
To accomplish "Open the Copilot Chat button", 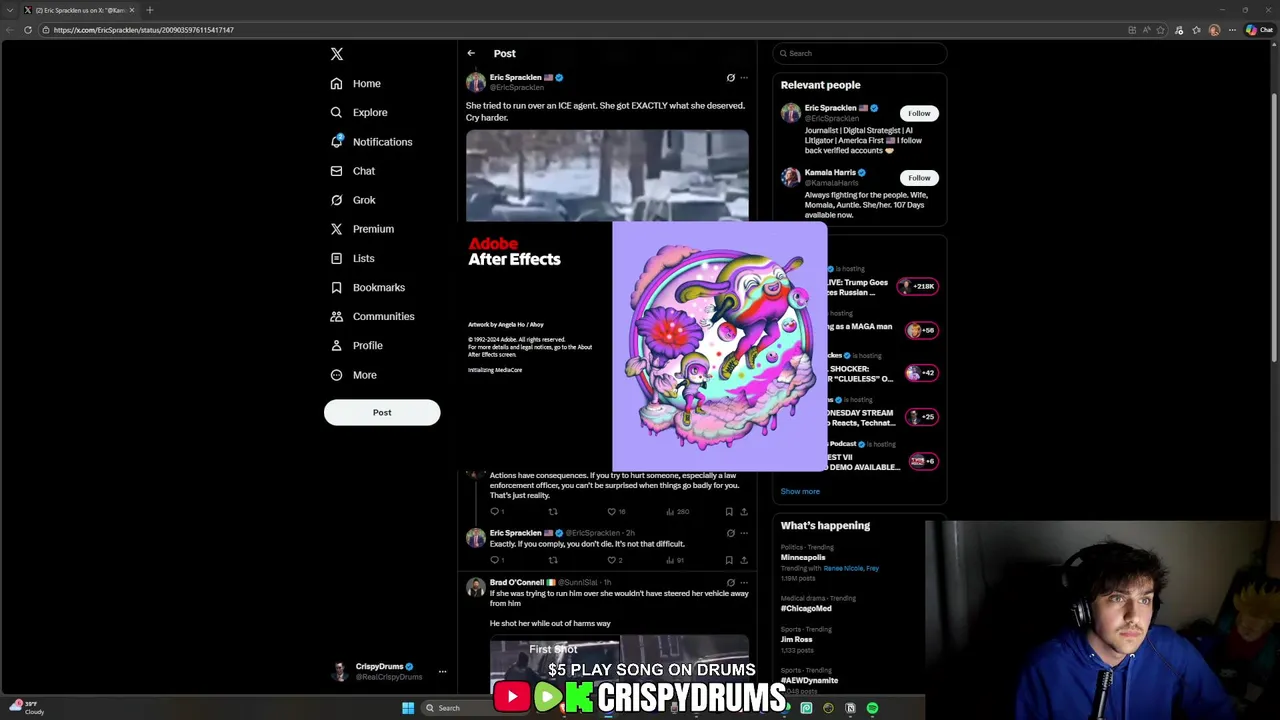I will (1260, 30).
